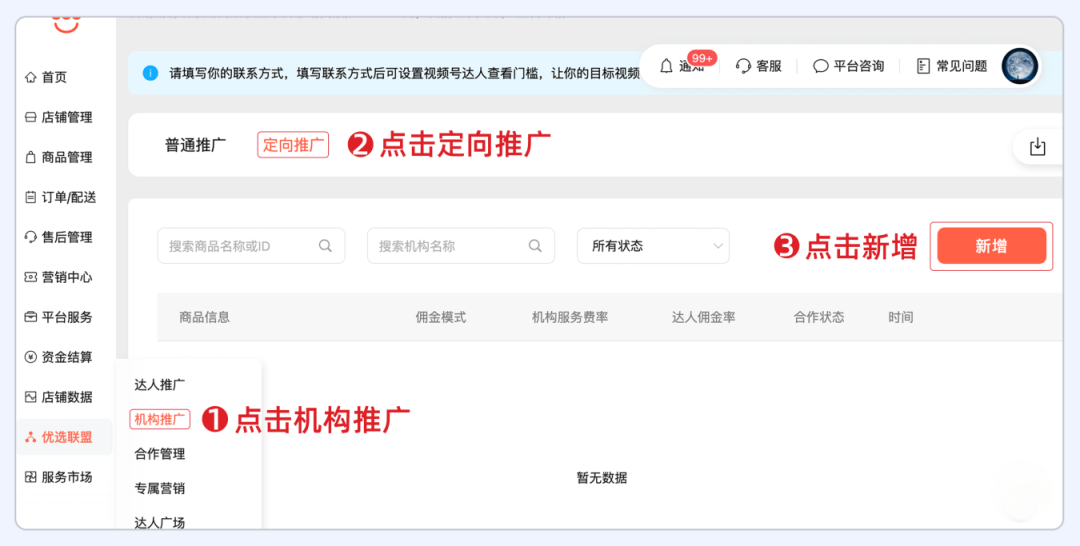Image resolution: width=1080 pixels, height=546 pixels.
Task: Click the 搜索商品名称或ID input field
Action: [x=240, y=246]
